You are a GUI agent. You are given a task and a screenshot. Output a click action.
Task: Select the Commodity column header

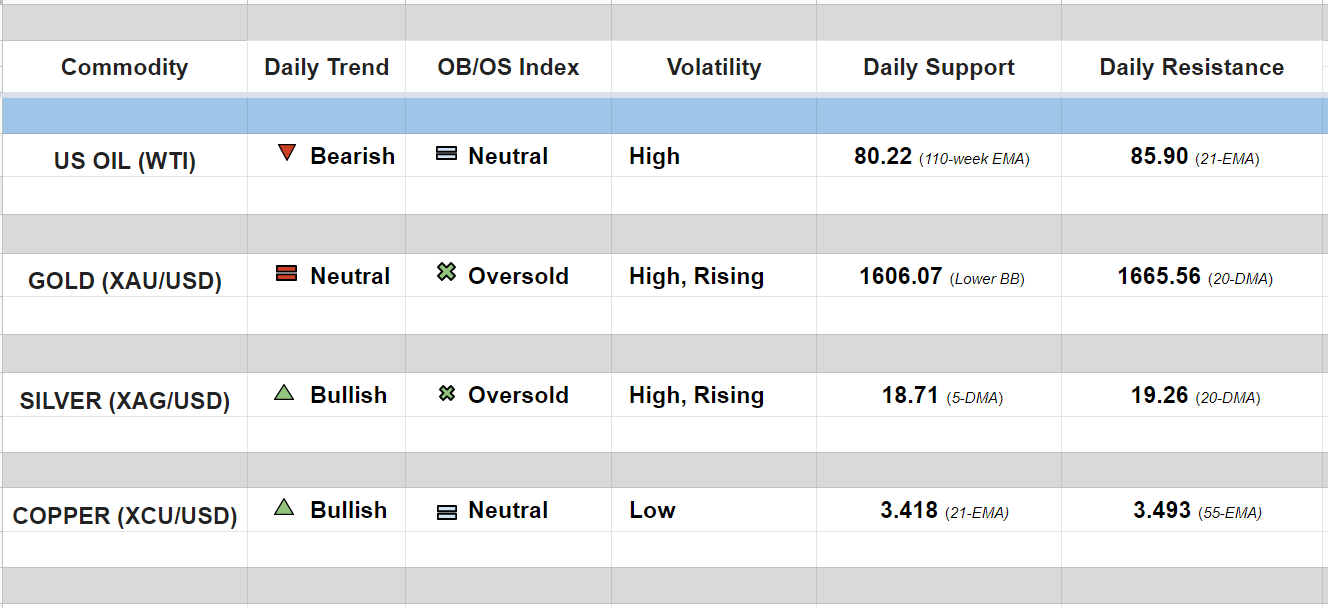point(124,67)
